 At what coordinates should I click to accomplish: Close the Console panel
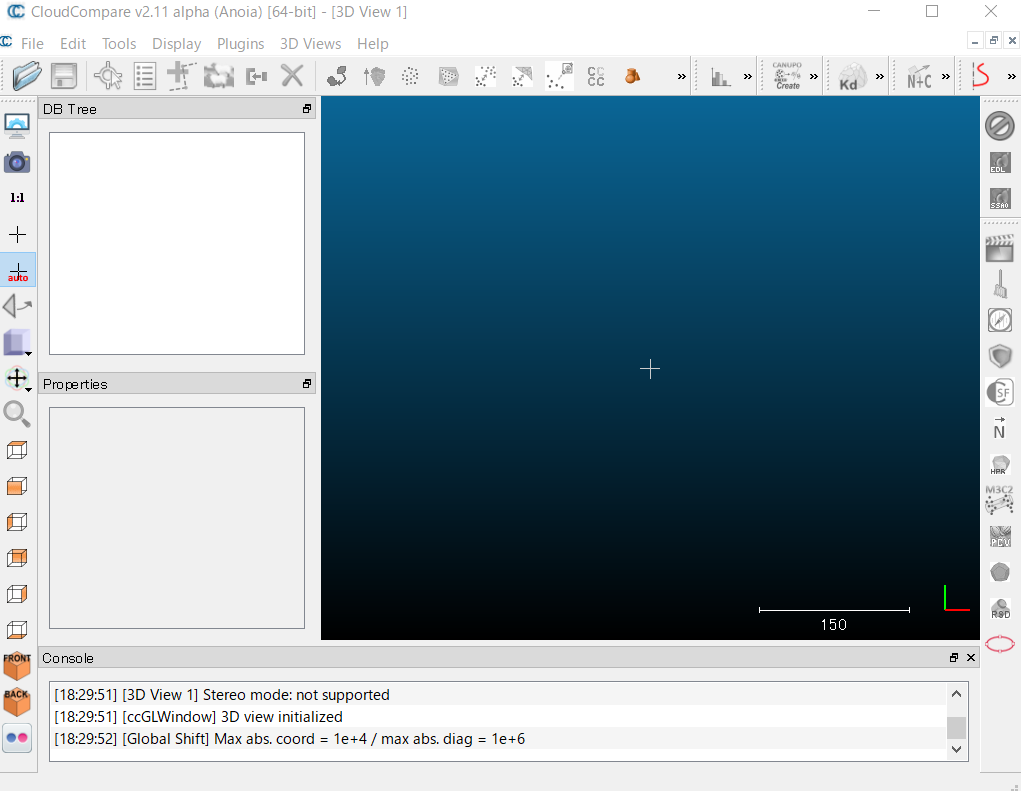pyautogui.click(x=971, y=658)
